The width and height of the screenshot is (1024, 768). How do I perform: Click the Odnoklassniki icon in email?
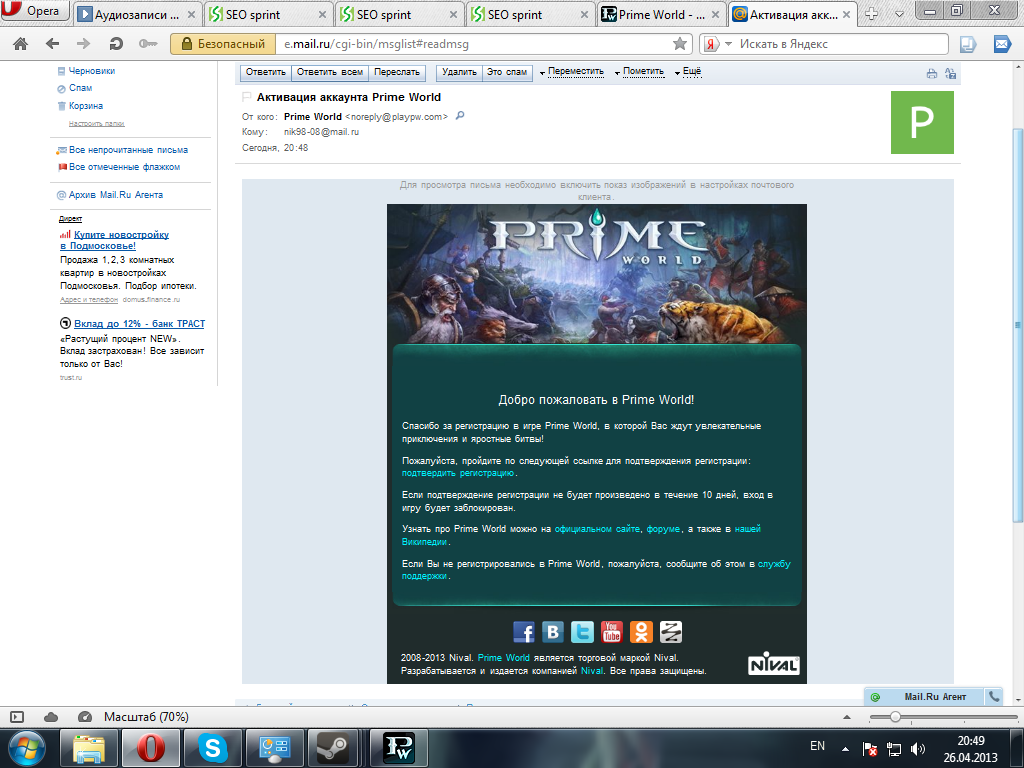641,632
